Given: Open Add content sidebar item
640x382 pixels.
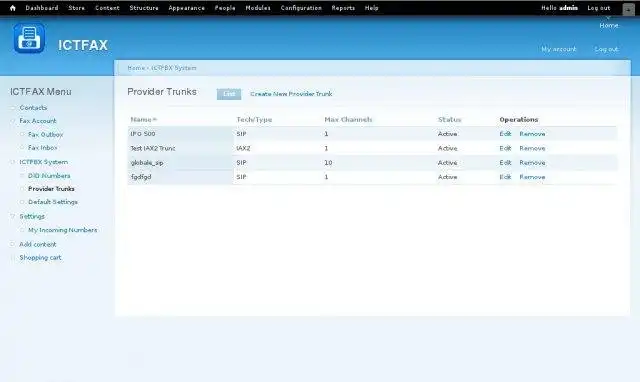Looking at the screenshot, I should click(38, 244).
